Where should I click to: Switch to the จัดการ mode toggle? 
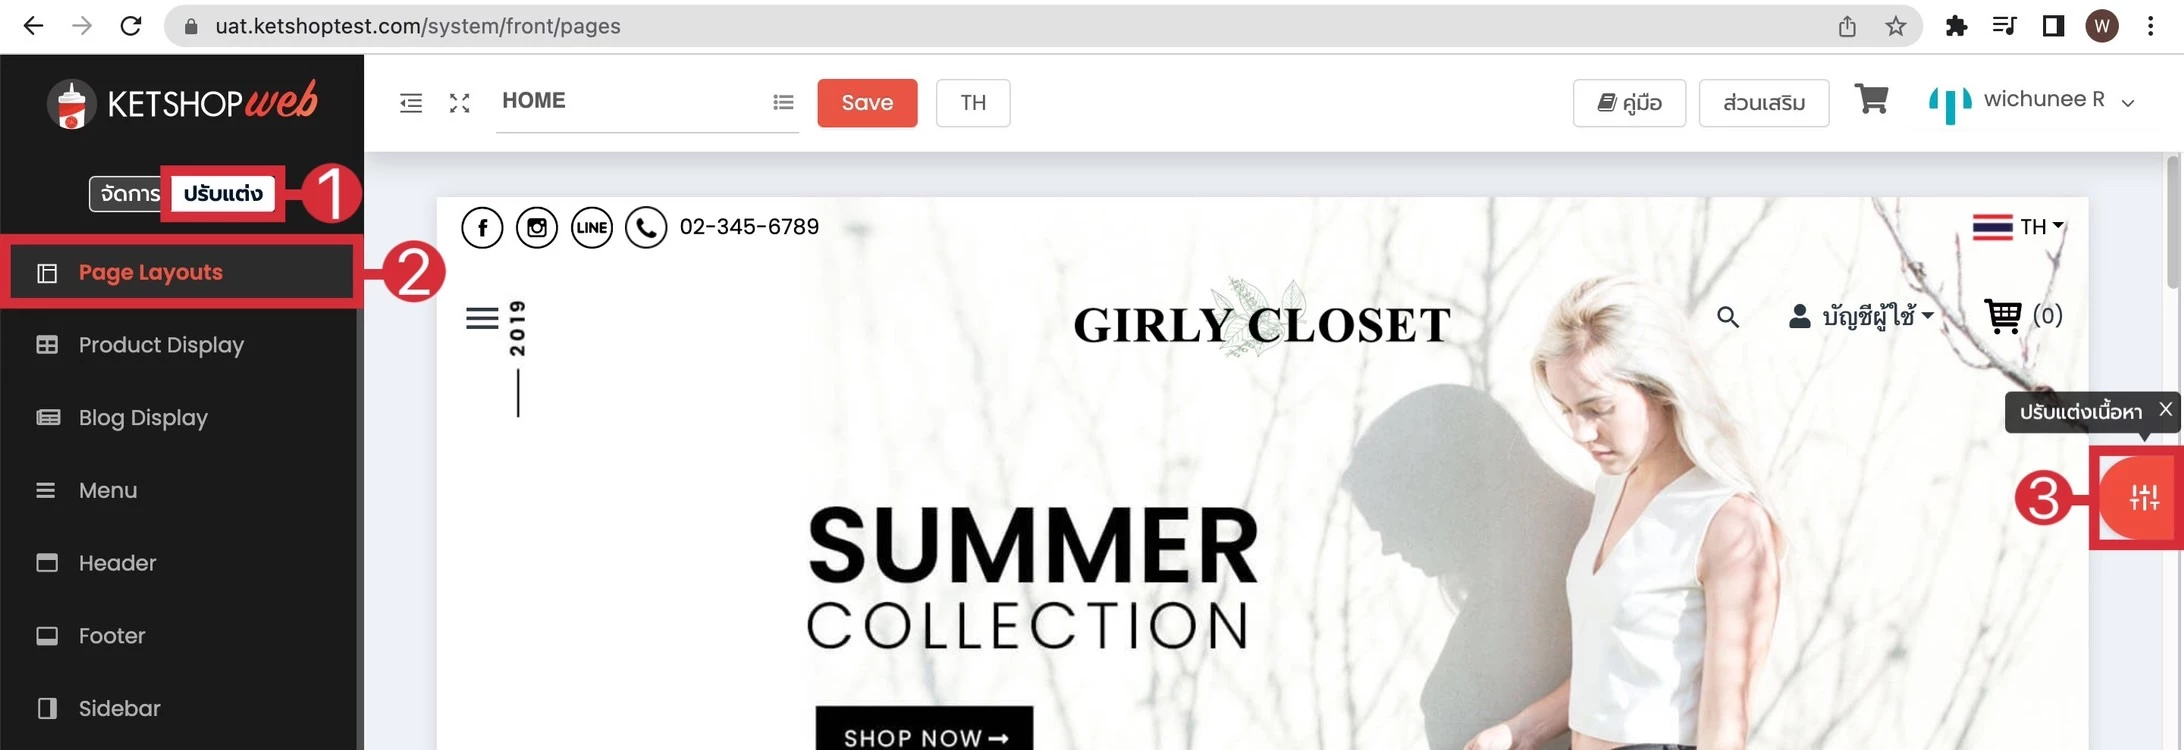click(x=129, y=194)
